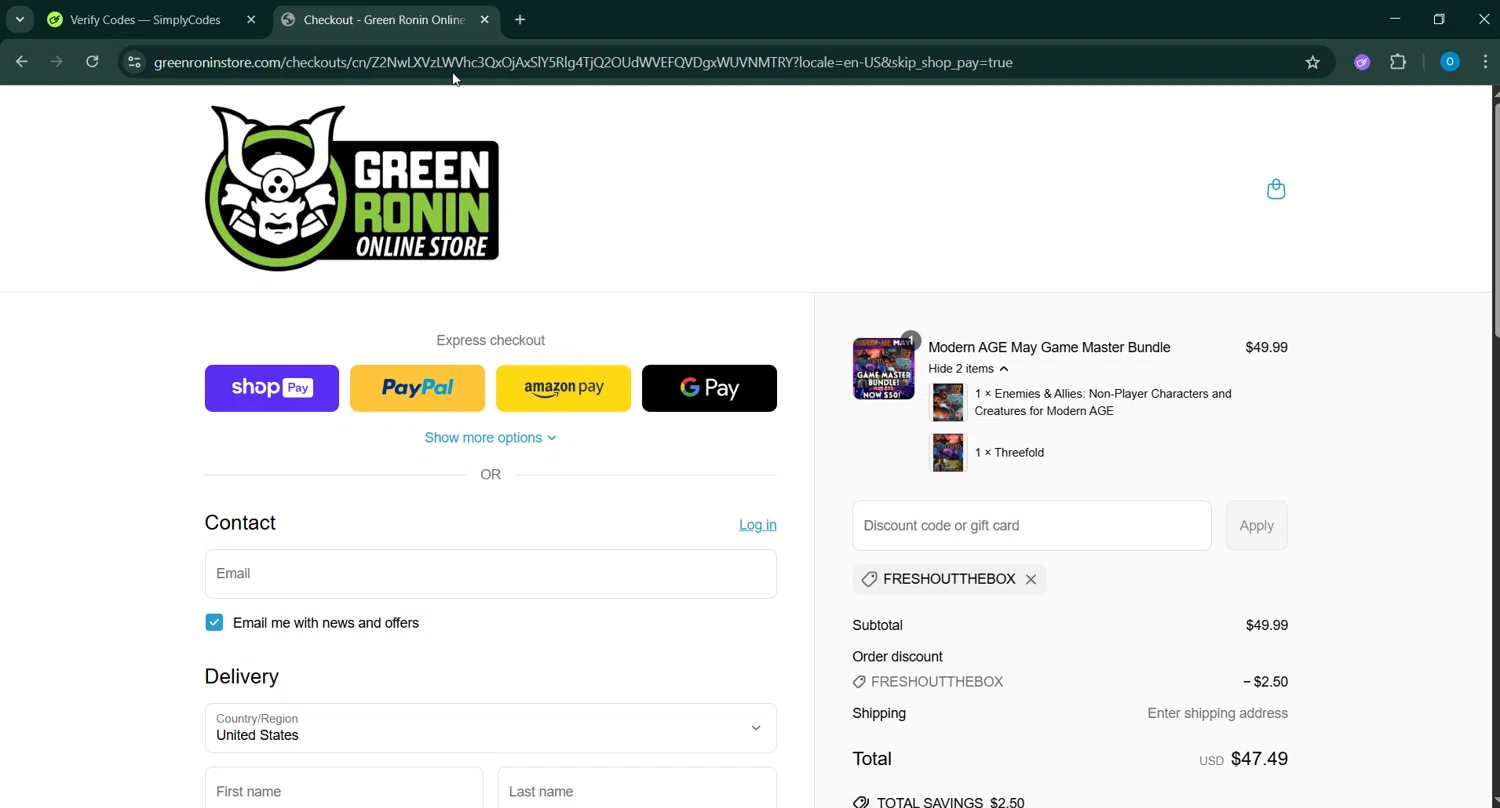This screenshot has height=808, width=1500.
Task: Bookmark this page with the star icon
Action: pyautogui.click(x=1313, y=62)
